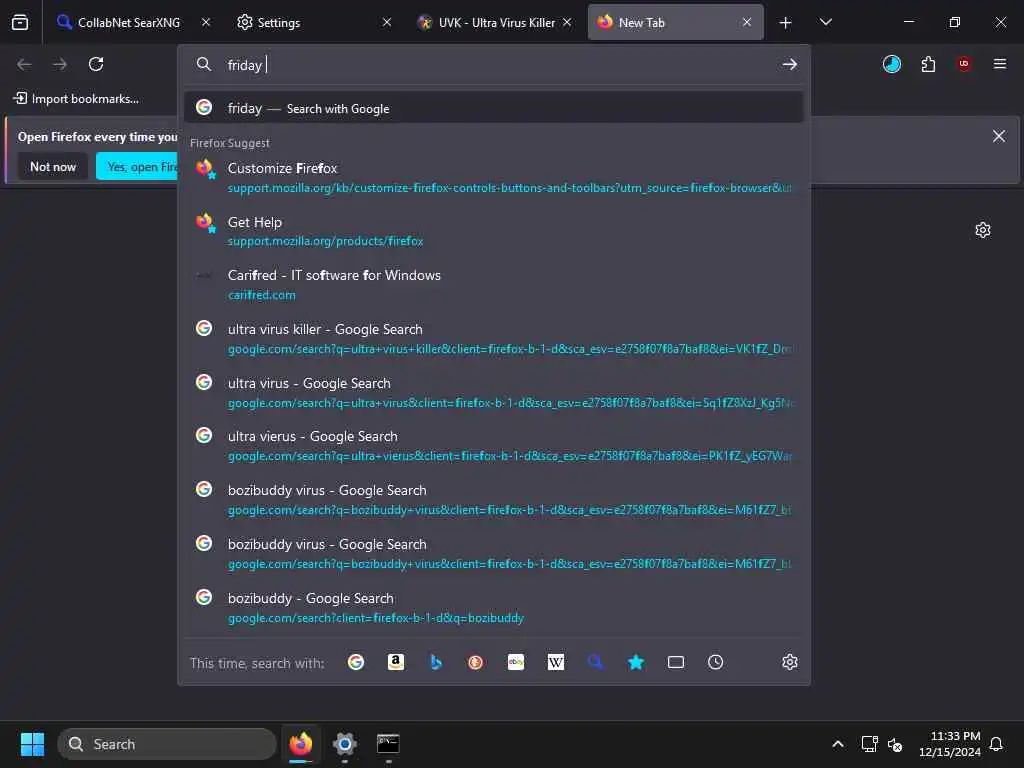Search this time with Bing icon
The width and height of the screenshot is (1024, 768).
coord(436,662)
